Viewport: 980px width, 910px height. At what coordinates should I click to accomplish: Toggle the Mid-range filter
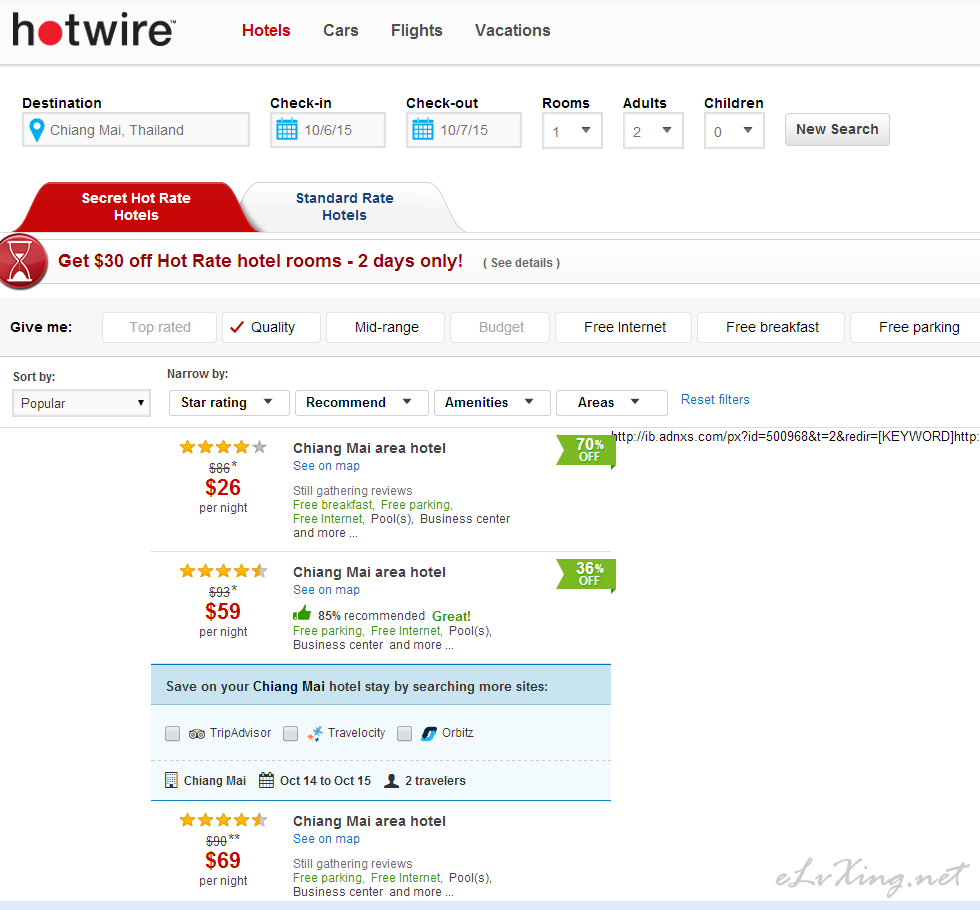coord(386,328)
